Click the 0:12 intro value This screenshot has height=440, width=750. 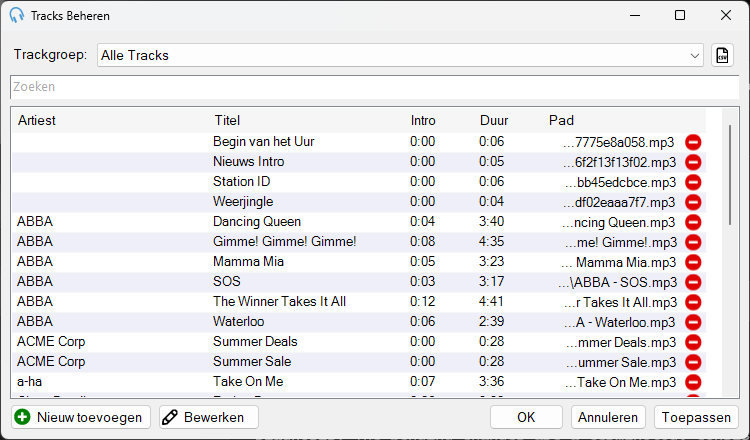pyautogui.click(x=422, y=302)
